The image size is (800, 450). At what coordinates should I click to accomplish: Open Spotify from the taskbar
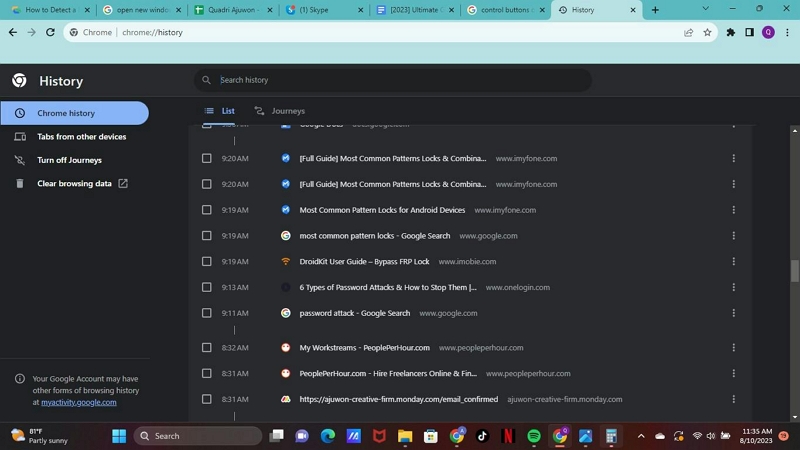click(534, 436)
